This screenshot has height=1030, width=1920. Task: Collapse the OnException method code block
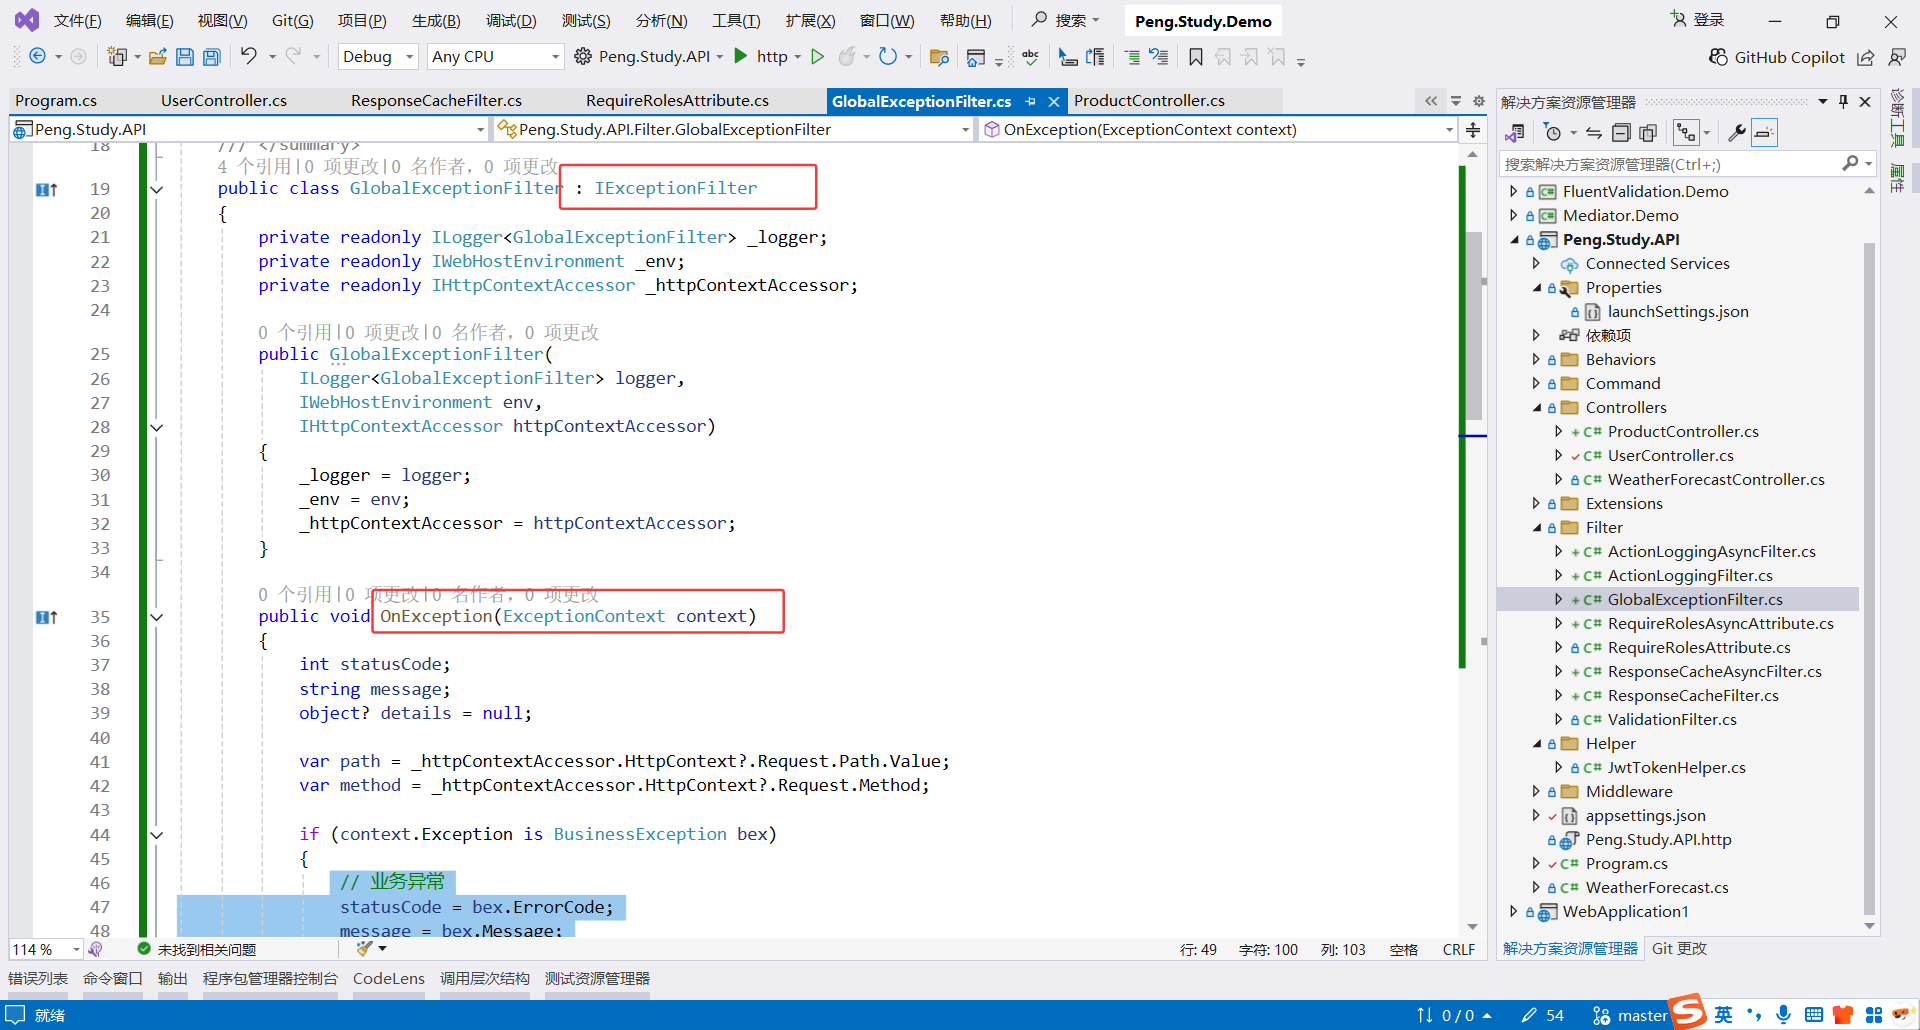point(157,617)
